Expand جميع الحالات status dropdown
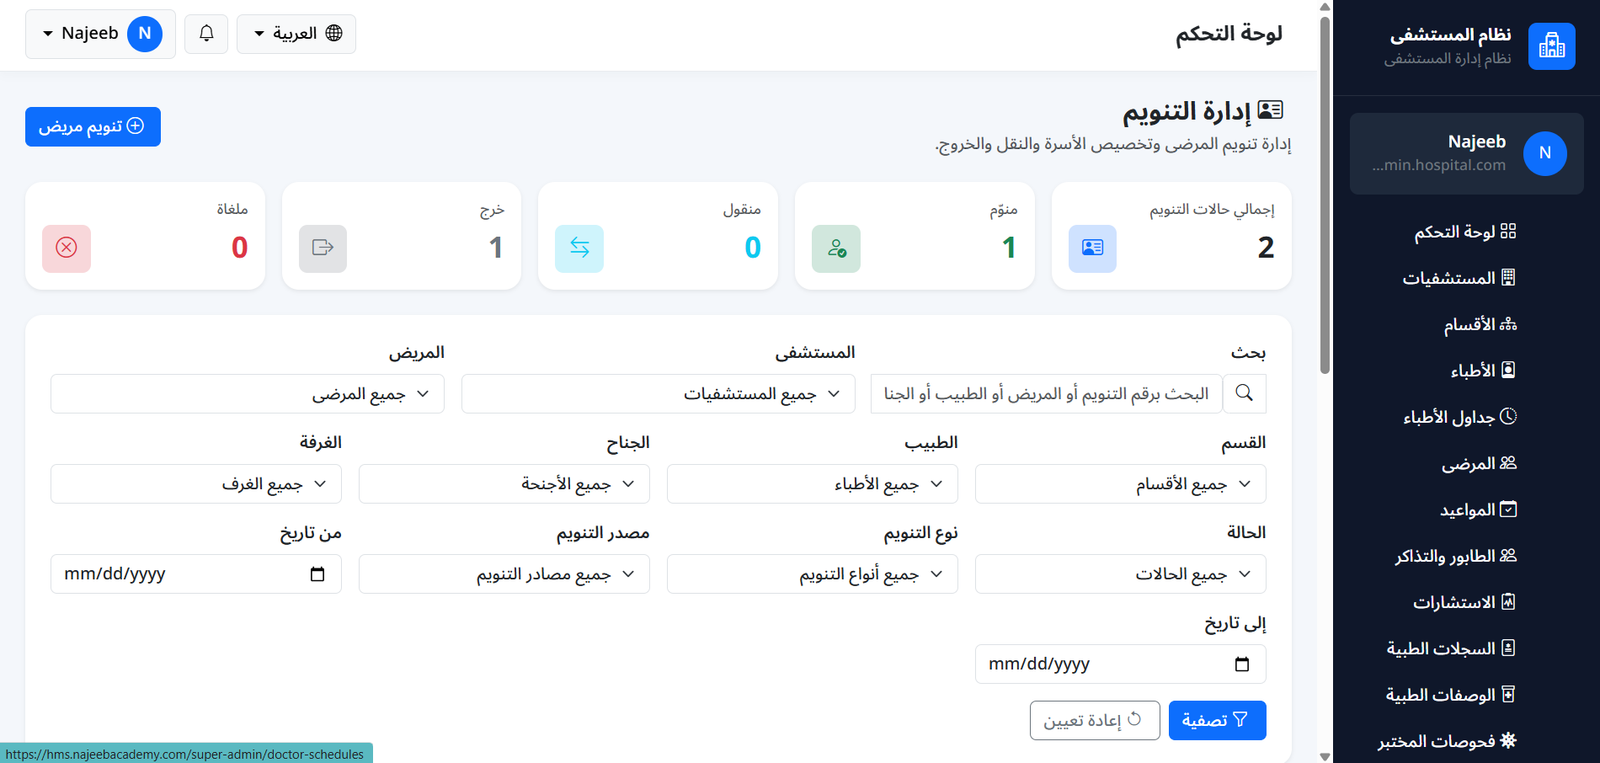 [1120, 574]
